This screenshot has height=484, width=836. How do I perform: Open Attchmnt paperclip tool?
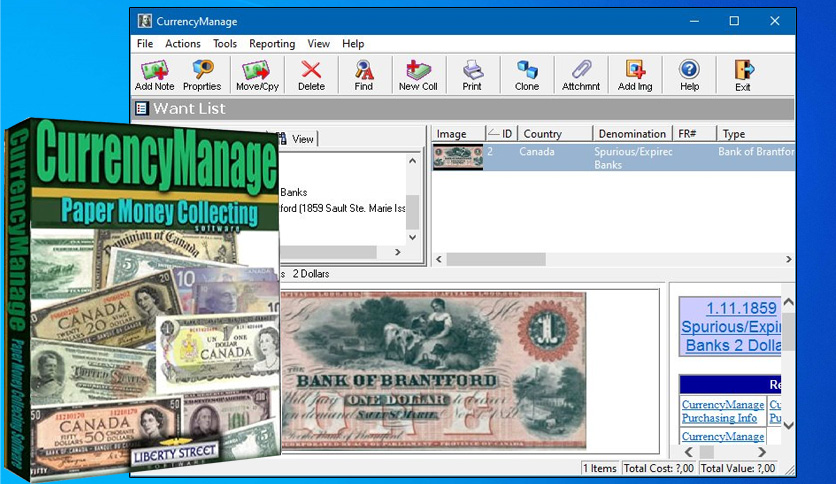tap(581, 75)
